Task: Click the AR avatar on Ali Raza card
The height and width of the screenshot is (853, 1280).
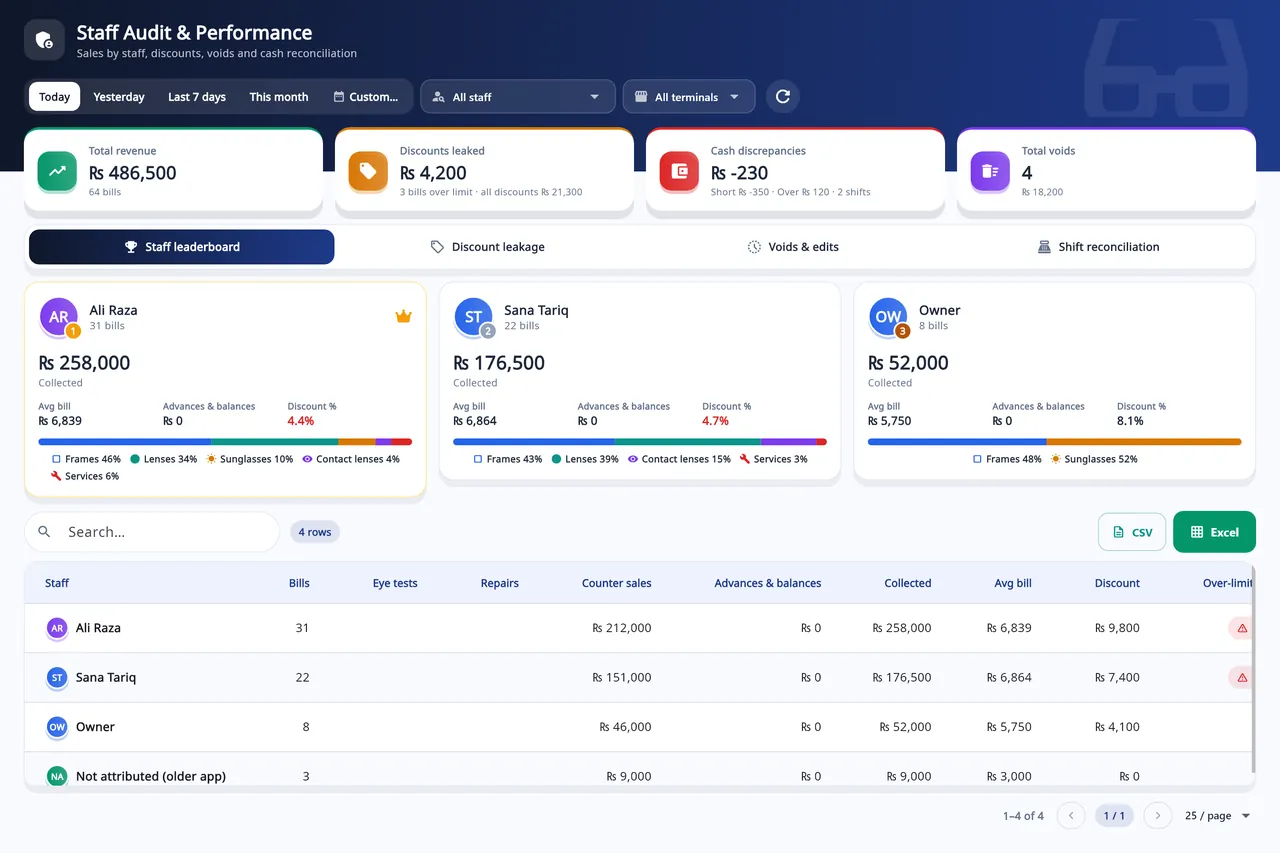Action: (x=59, y=316)
